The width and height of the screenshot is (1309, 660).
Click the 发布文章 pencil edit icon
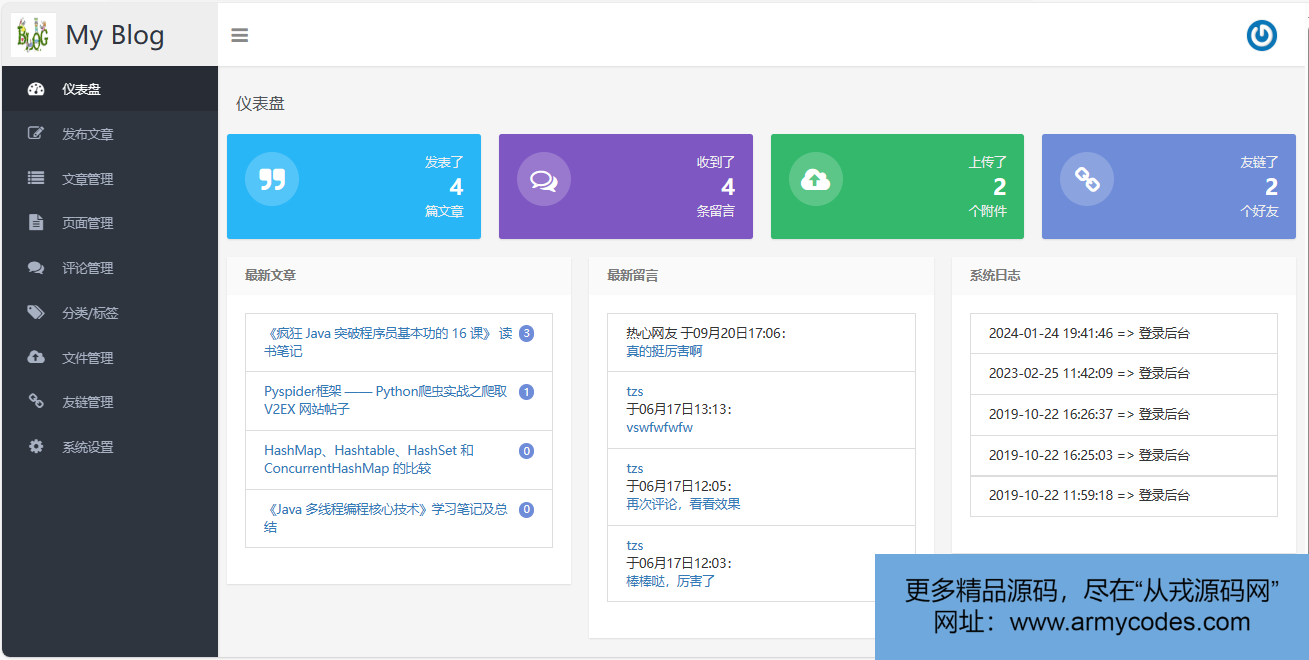tap(36, 134)
